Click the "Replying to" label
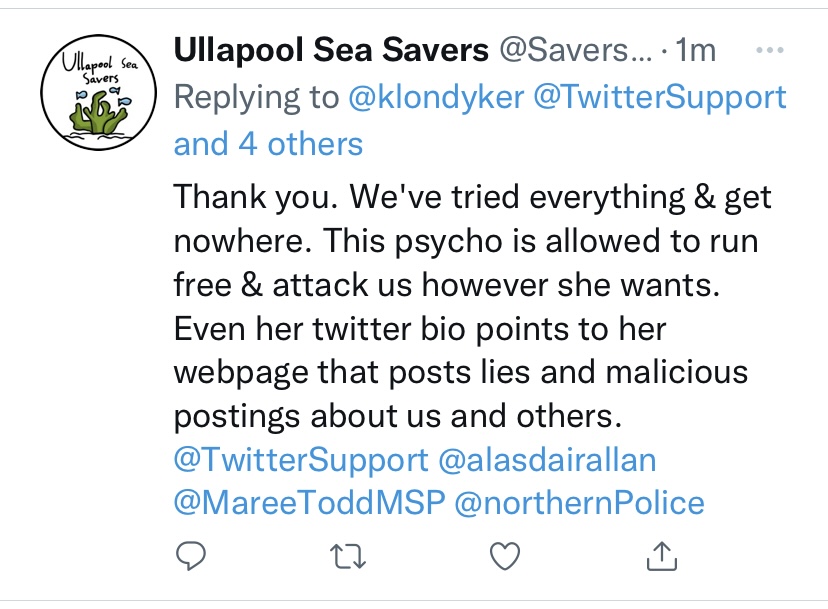828x609 pixels. point(255,97)
